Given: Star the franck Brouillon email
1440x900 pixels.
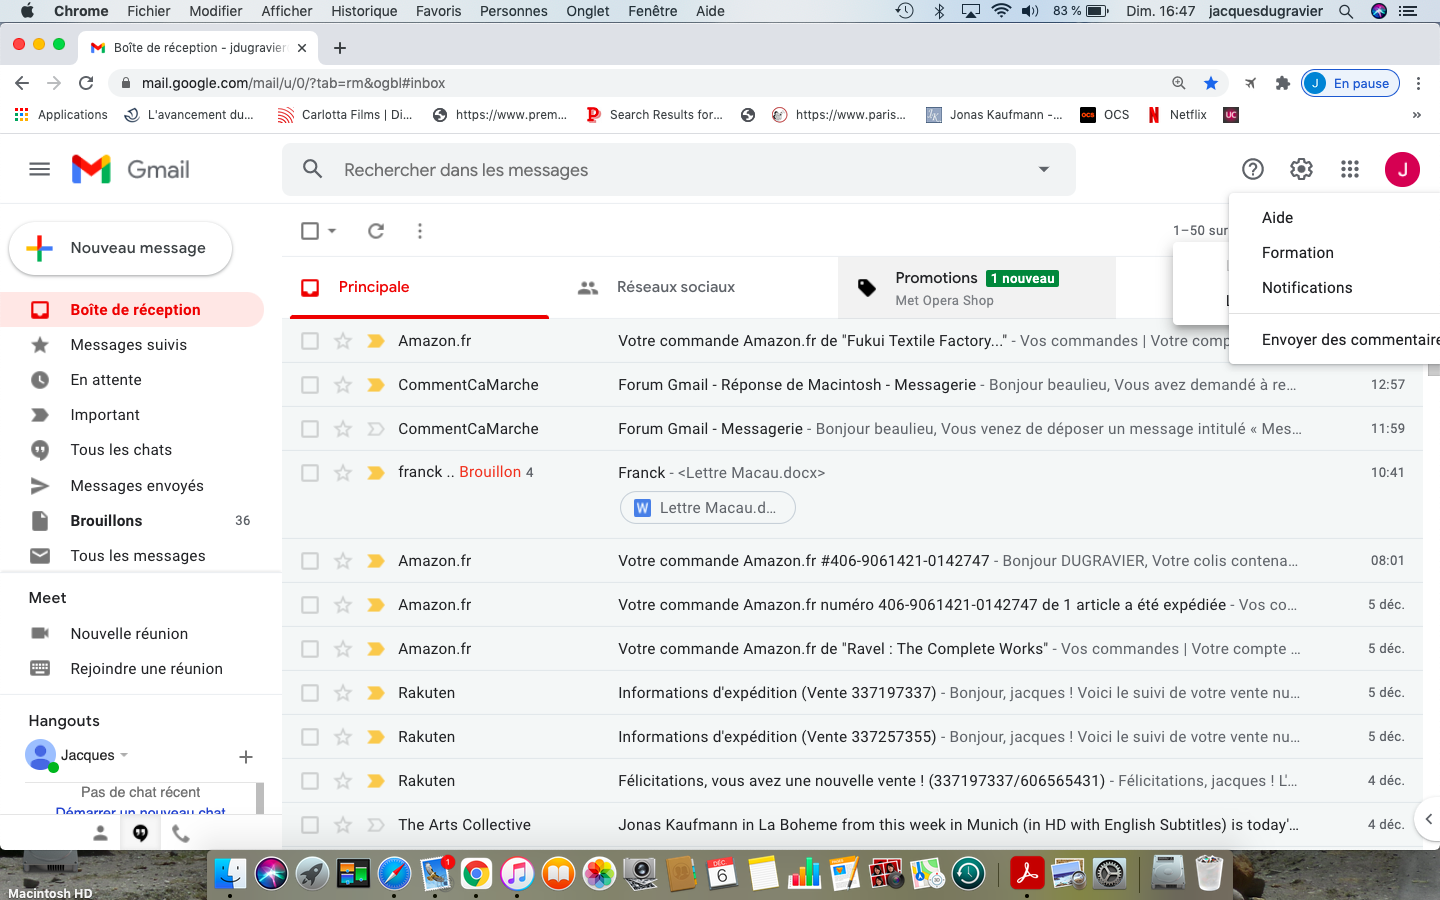Looking at the screenshot, I should [x=343, y=473].
